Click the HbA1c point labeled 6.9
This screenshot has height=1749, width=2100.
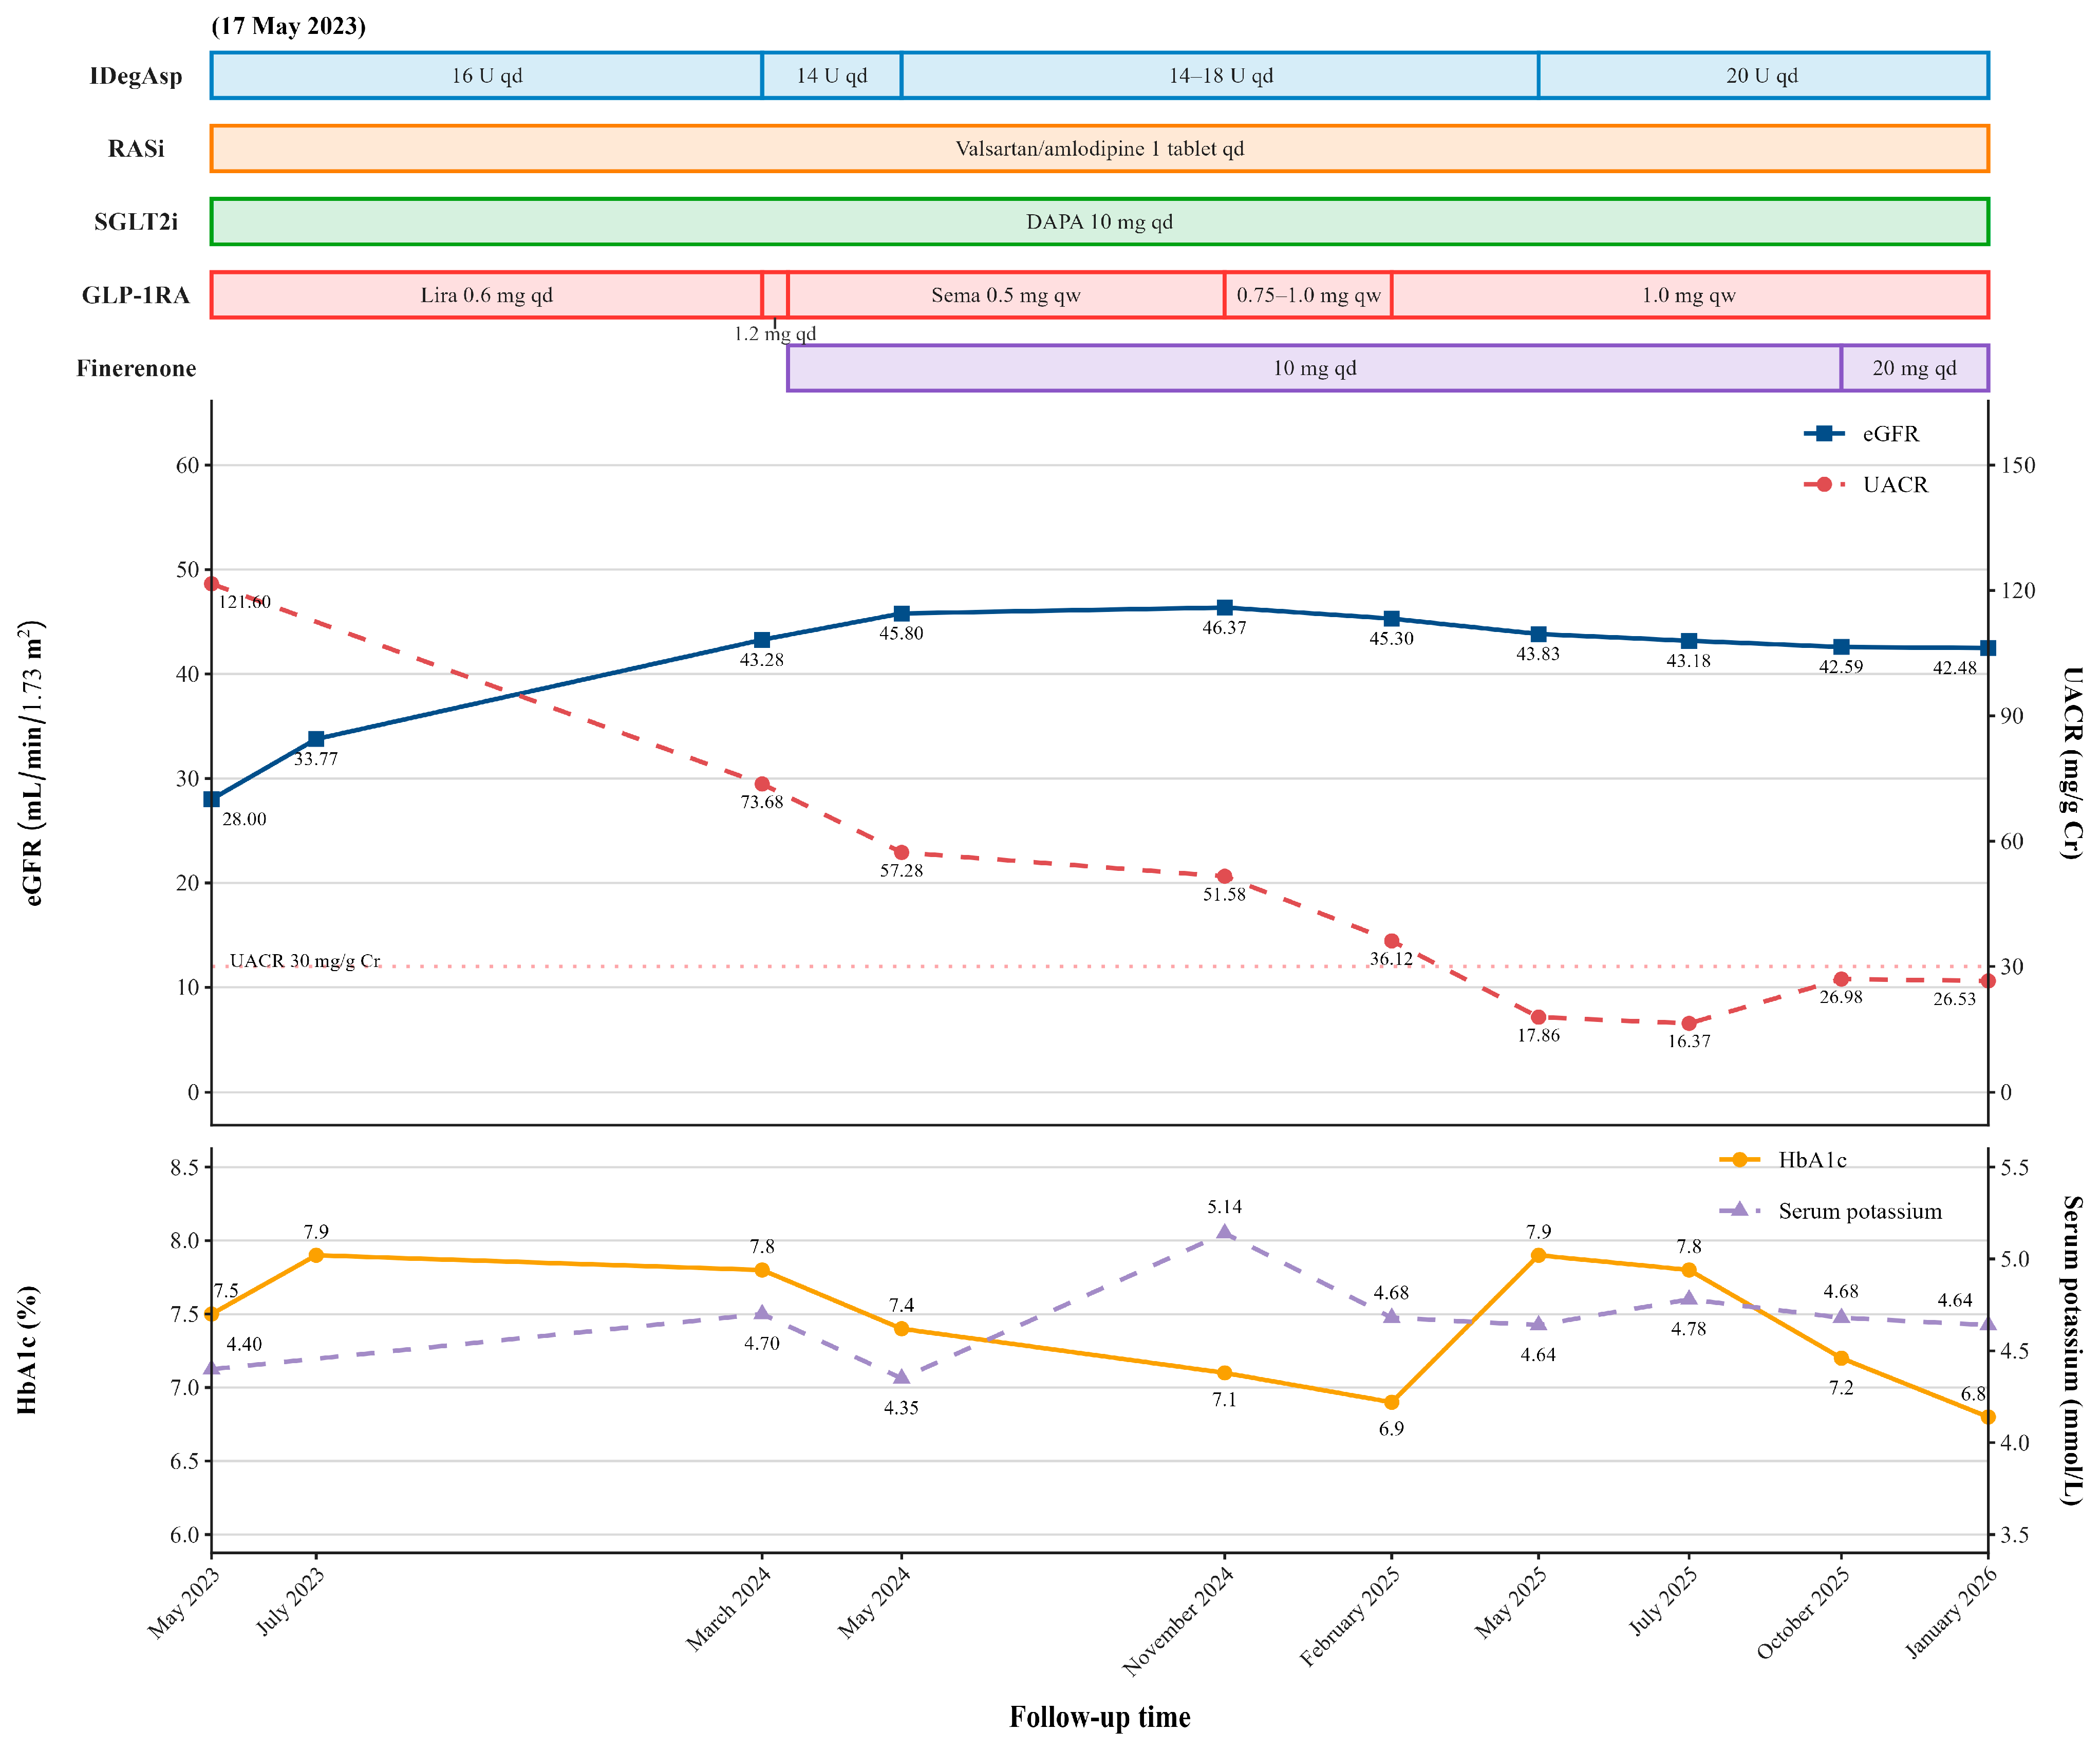click(1392, 1402)
